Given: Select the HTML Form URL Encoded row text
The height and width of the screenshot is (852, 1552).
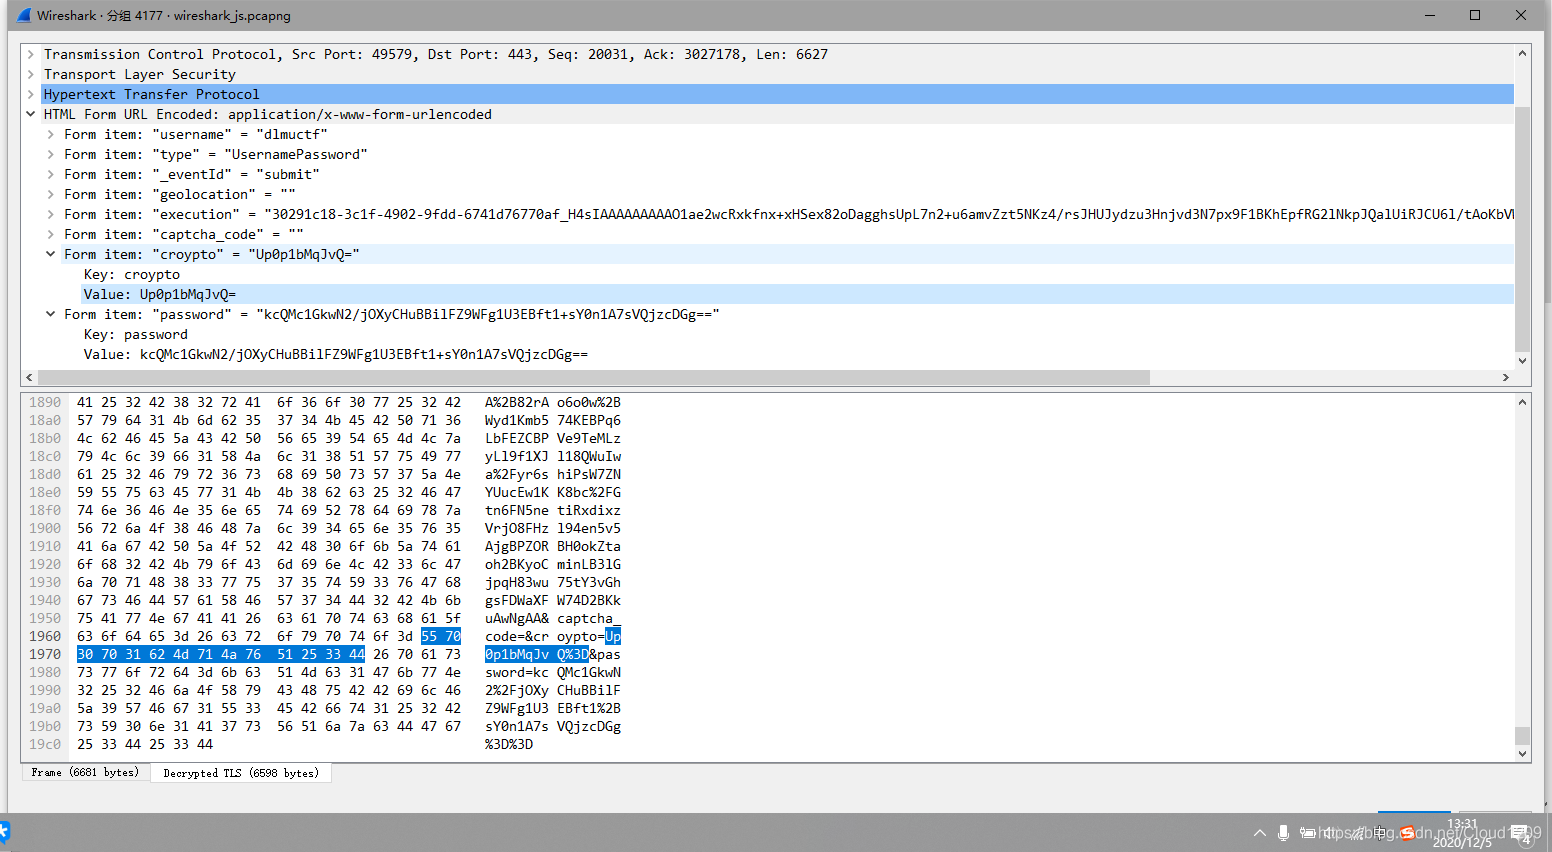Looking at the screenshot, I should tap(268, 114).
